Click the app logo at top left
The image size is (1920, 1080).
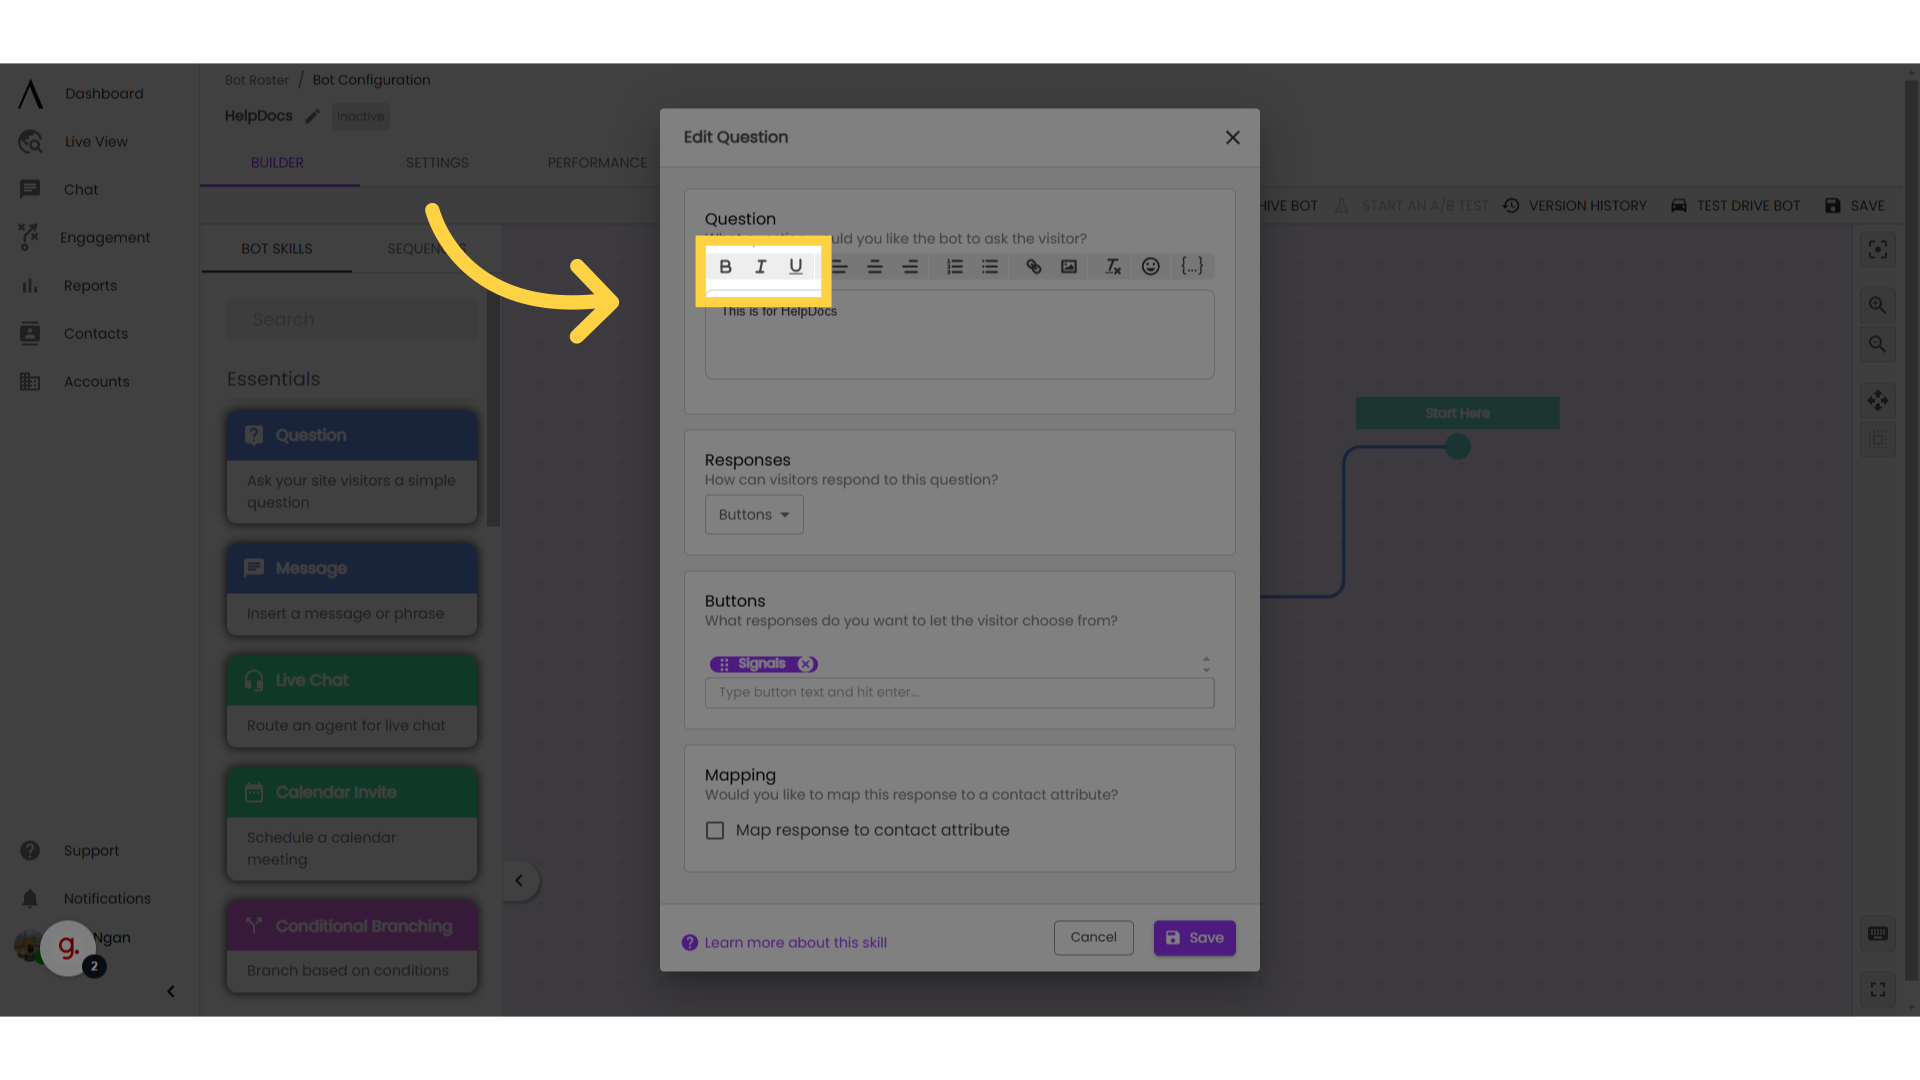[x=31, y=94]
